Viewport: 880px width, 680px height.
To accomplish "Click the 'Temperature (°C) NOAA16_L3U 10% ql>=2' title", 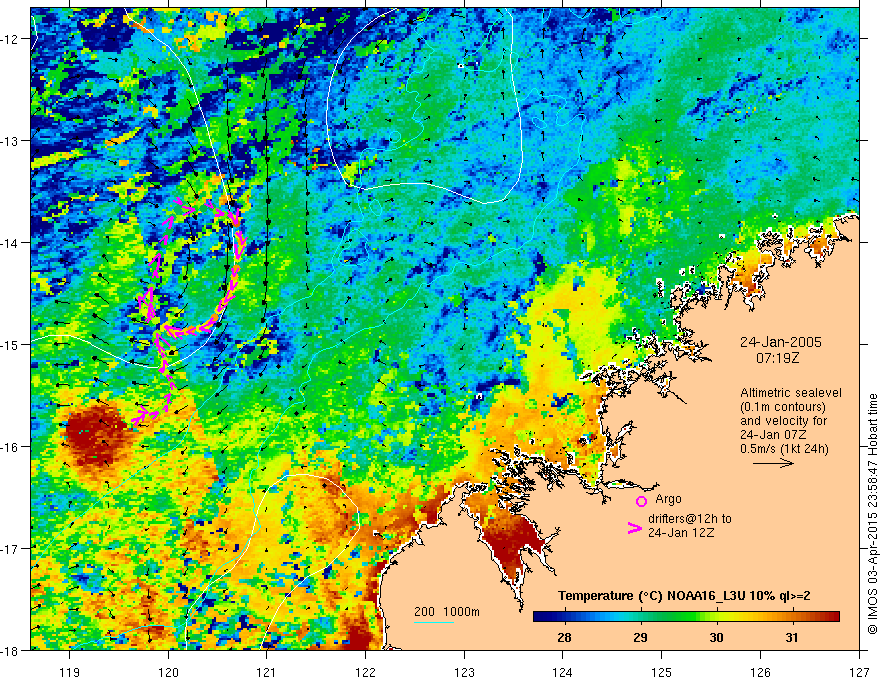I will [x=684, y=596].
